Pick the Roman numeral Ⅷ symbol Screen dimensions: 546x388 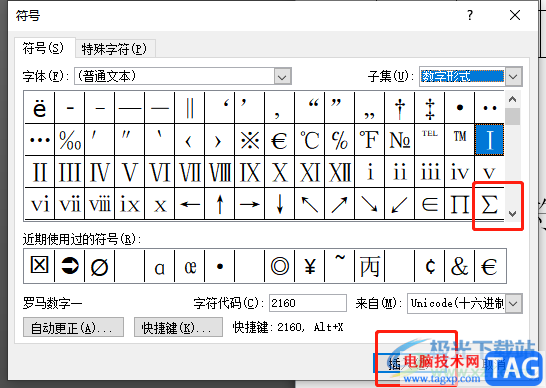click(220, 172)
